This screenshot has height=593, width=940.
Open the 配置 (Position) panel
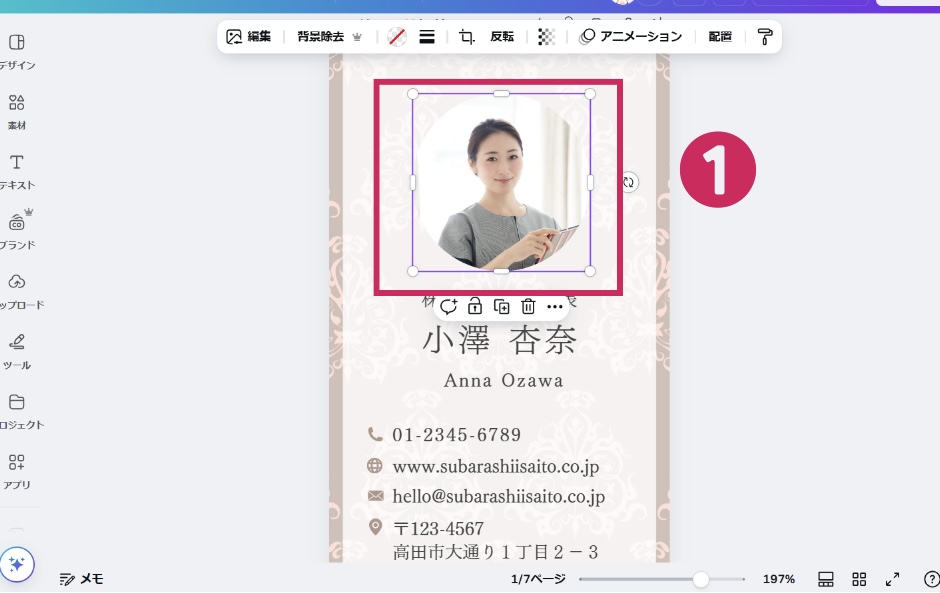(x=720, y=37)
